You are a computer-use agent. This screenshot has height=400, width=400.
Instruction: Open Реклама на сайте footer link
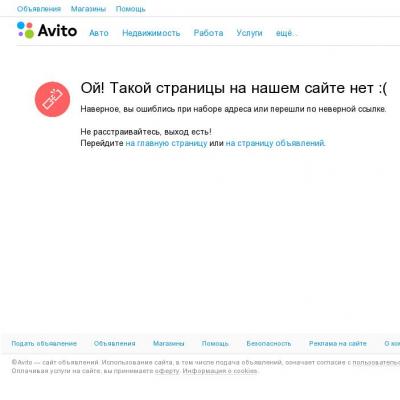tap(338, 343)
